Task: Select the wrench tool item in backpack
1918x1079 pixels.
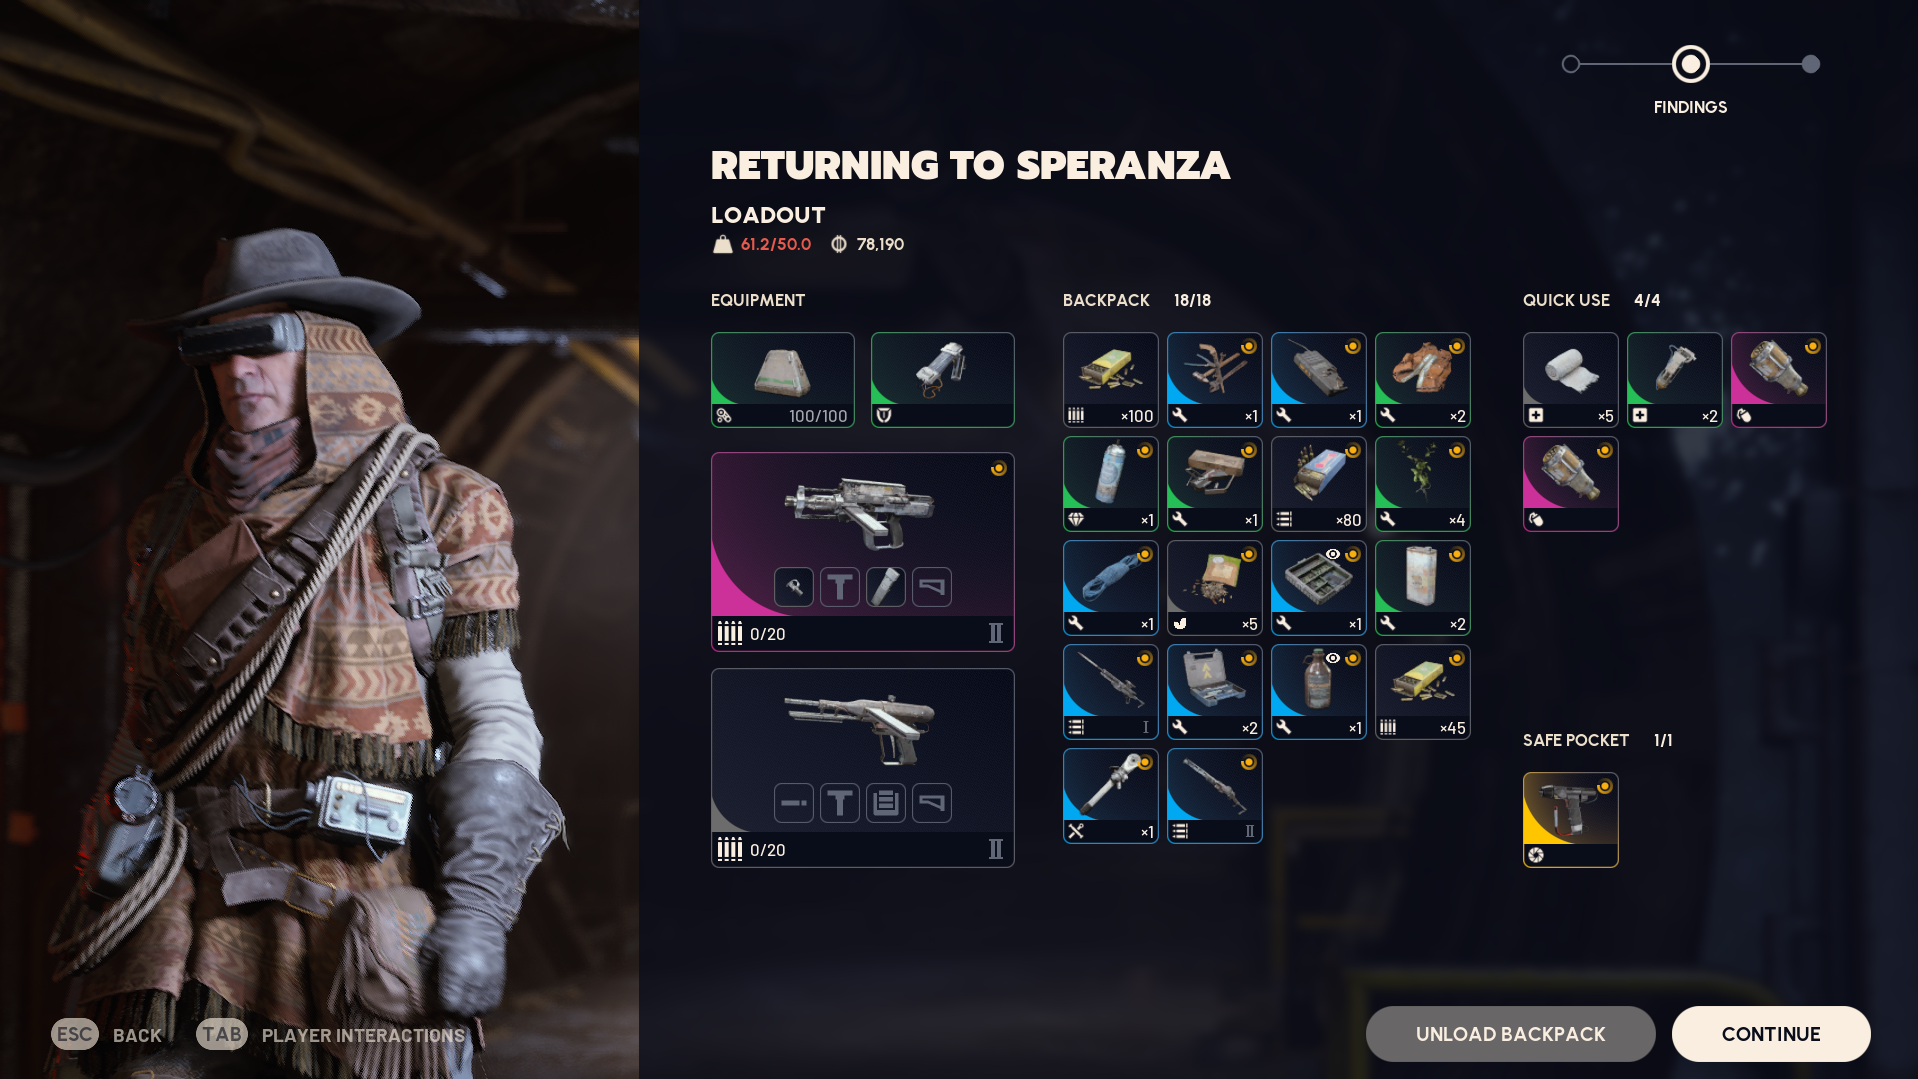Action: (1110, 796)
